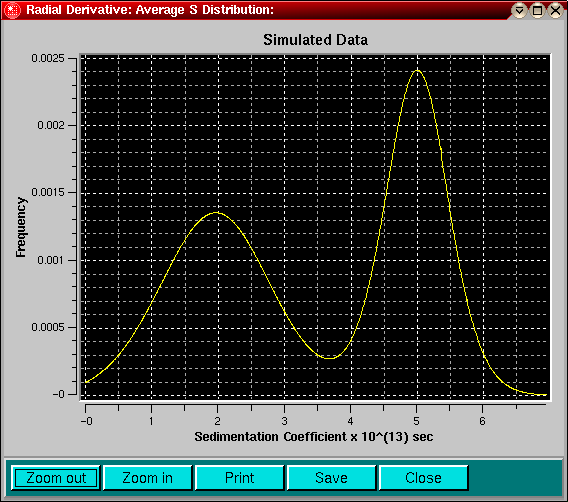The image size is (568, 502).
Task: Save the S distribution plot
Action: coord(331,478)
